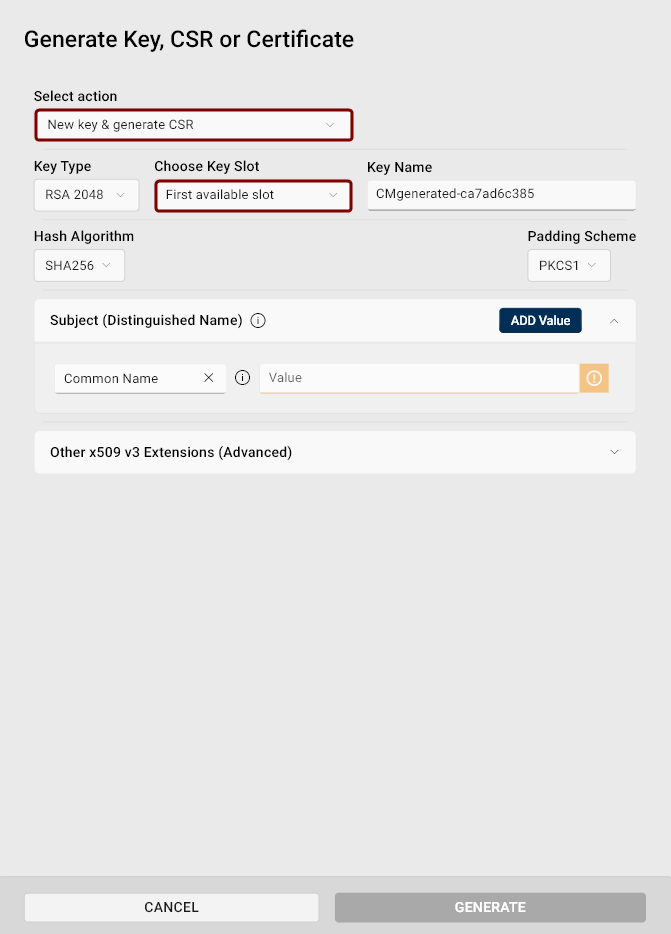Image resolution: width=671 pixels, height=934 pixels.
Task: Expand Other x509 v3 Extensions (Advanced)
Action: pyautogui.click(x=335, y=452)
